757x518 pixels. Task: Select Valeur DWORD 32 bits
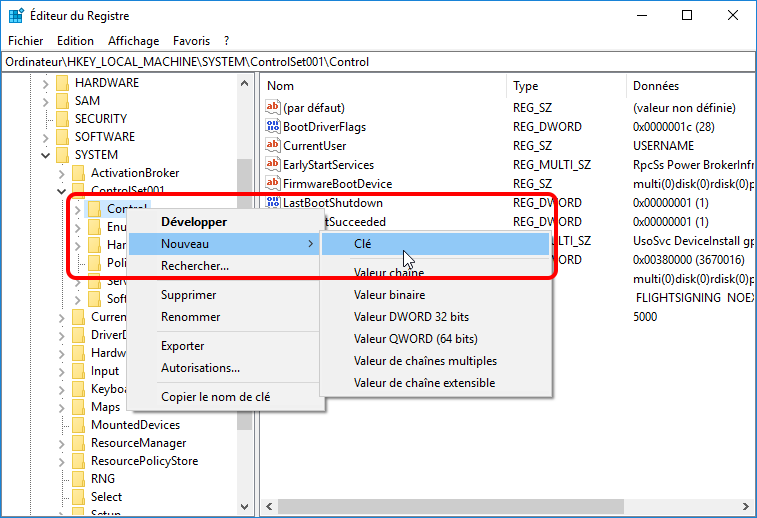tap(435, 317)
